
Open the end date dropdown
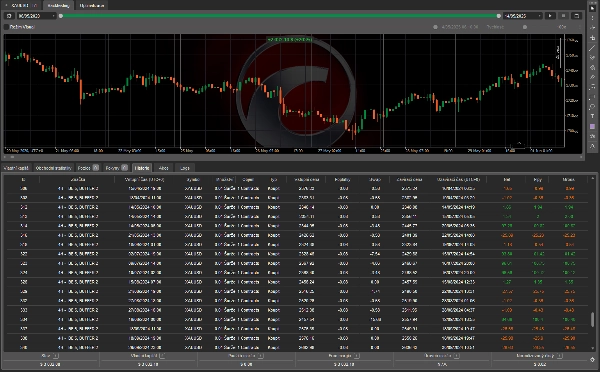523,16
